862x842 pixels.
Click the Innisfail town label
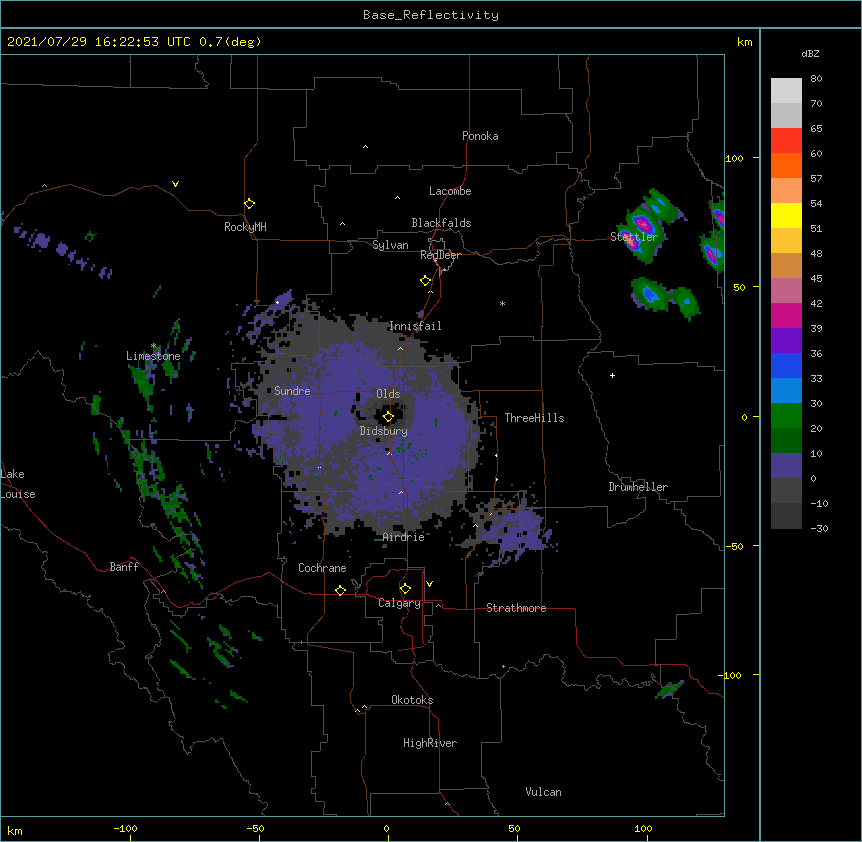[x=415, y=326]
